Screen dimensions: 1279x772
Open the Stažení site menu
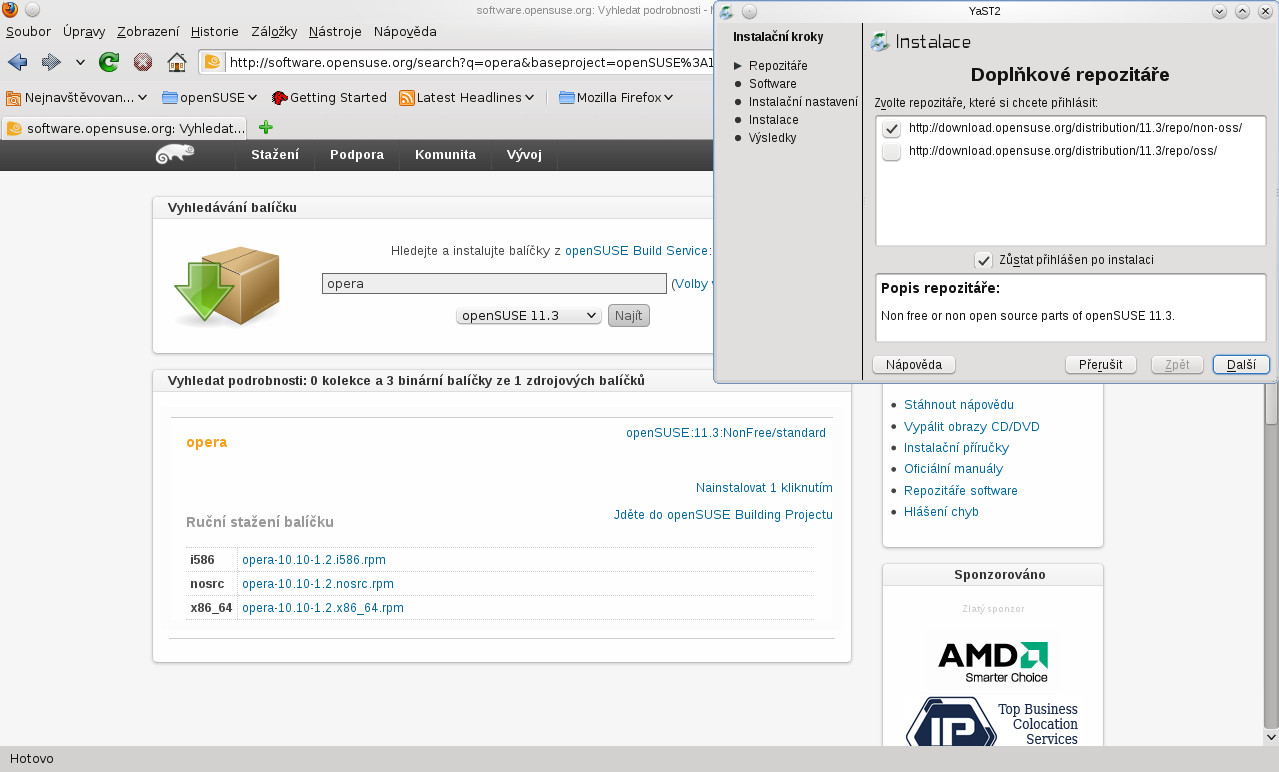[275, 155]
